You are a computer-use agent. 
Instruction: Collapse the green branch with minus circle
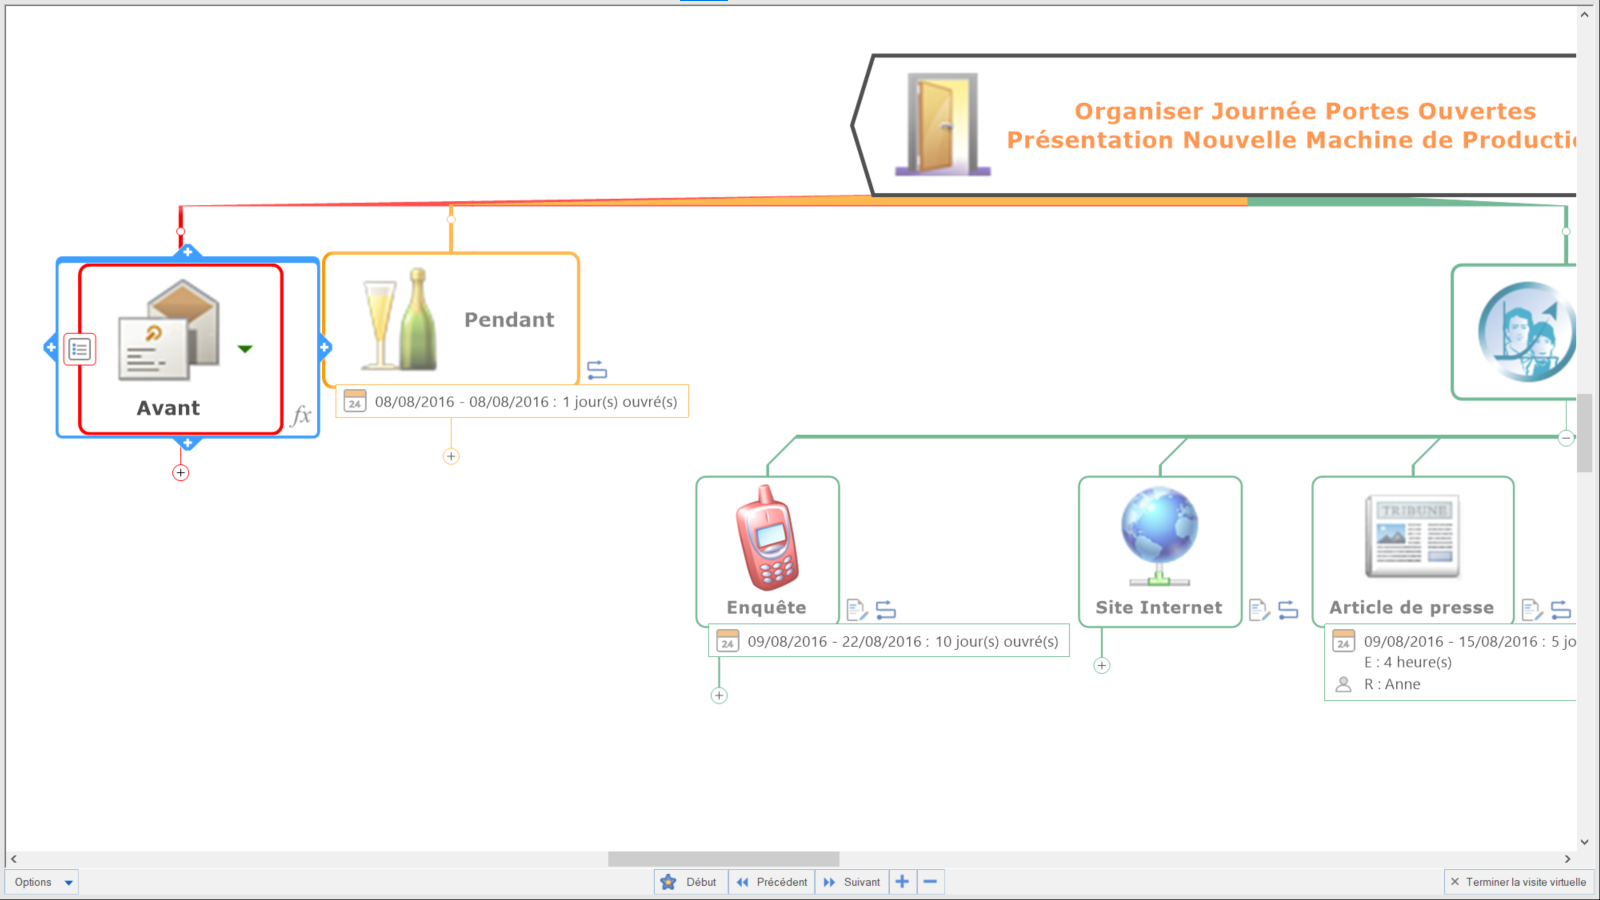[x=1566, y=437]
